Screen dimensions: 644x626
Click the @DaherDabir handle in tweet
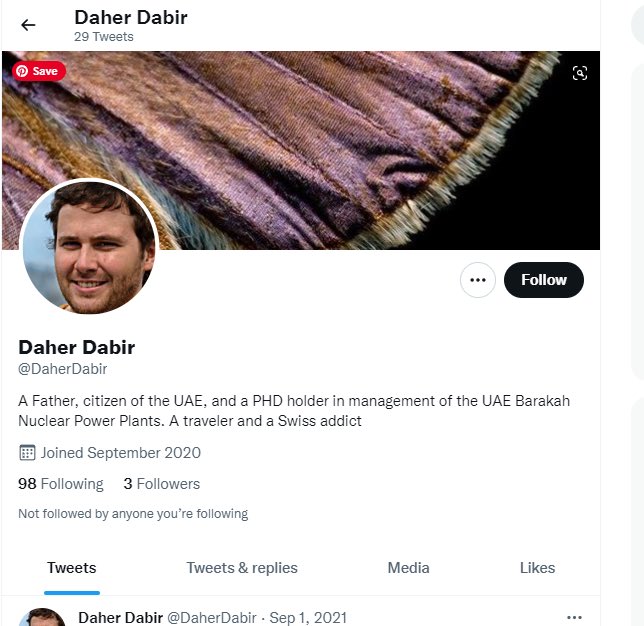[x=212, y=618]
